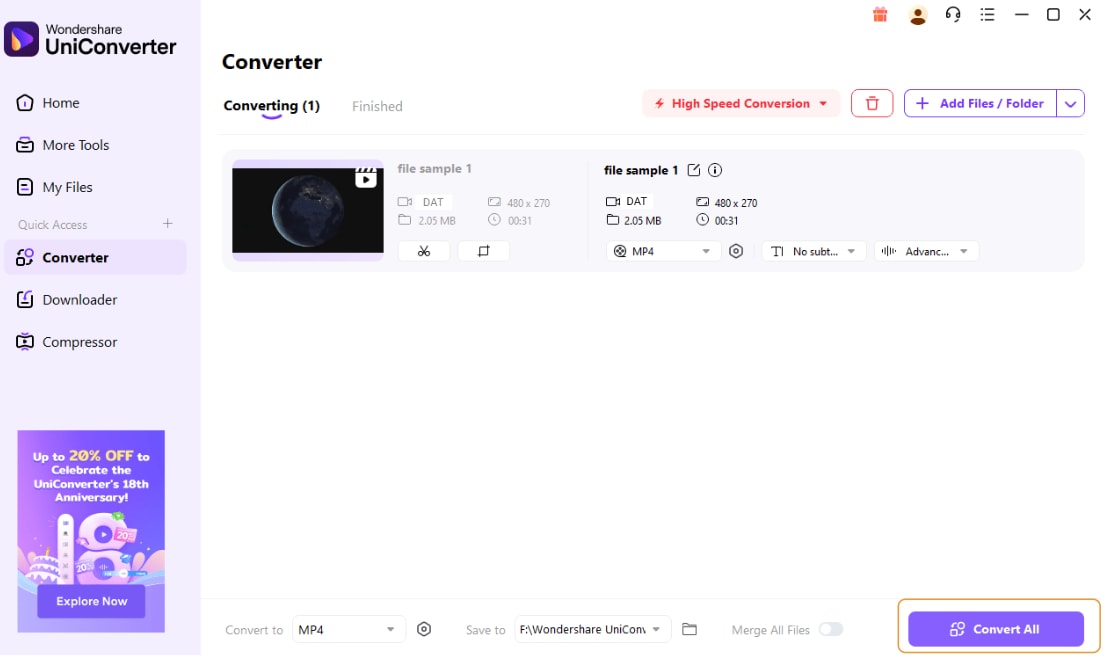Open My Files in sidebar
The width and height of the screenshot is (1110, 657).
54,188
